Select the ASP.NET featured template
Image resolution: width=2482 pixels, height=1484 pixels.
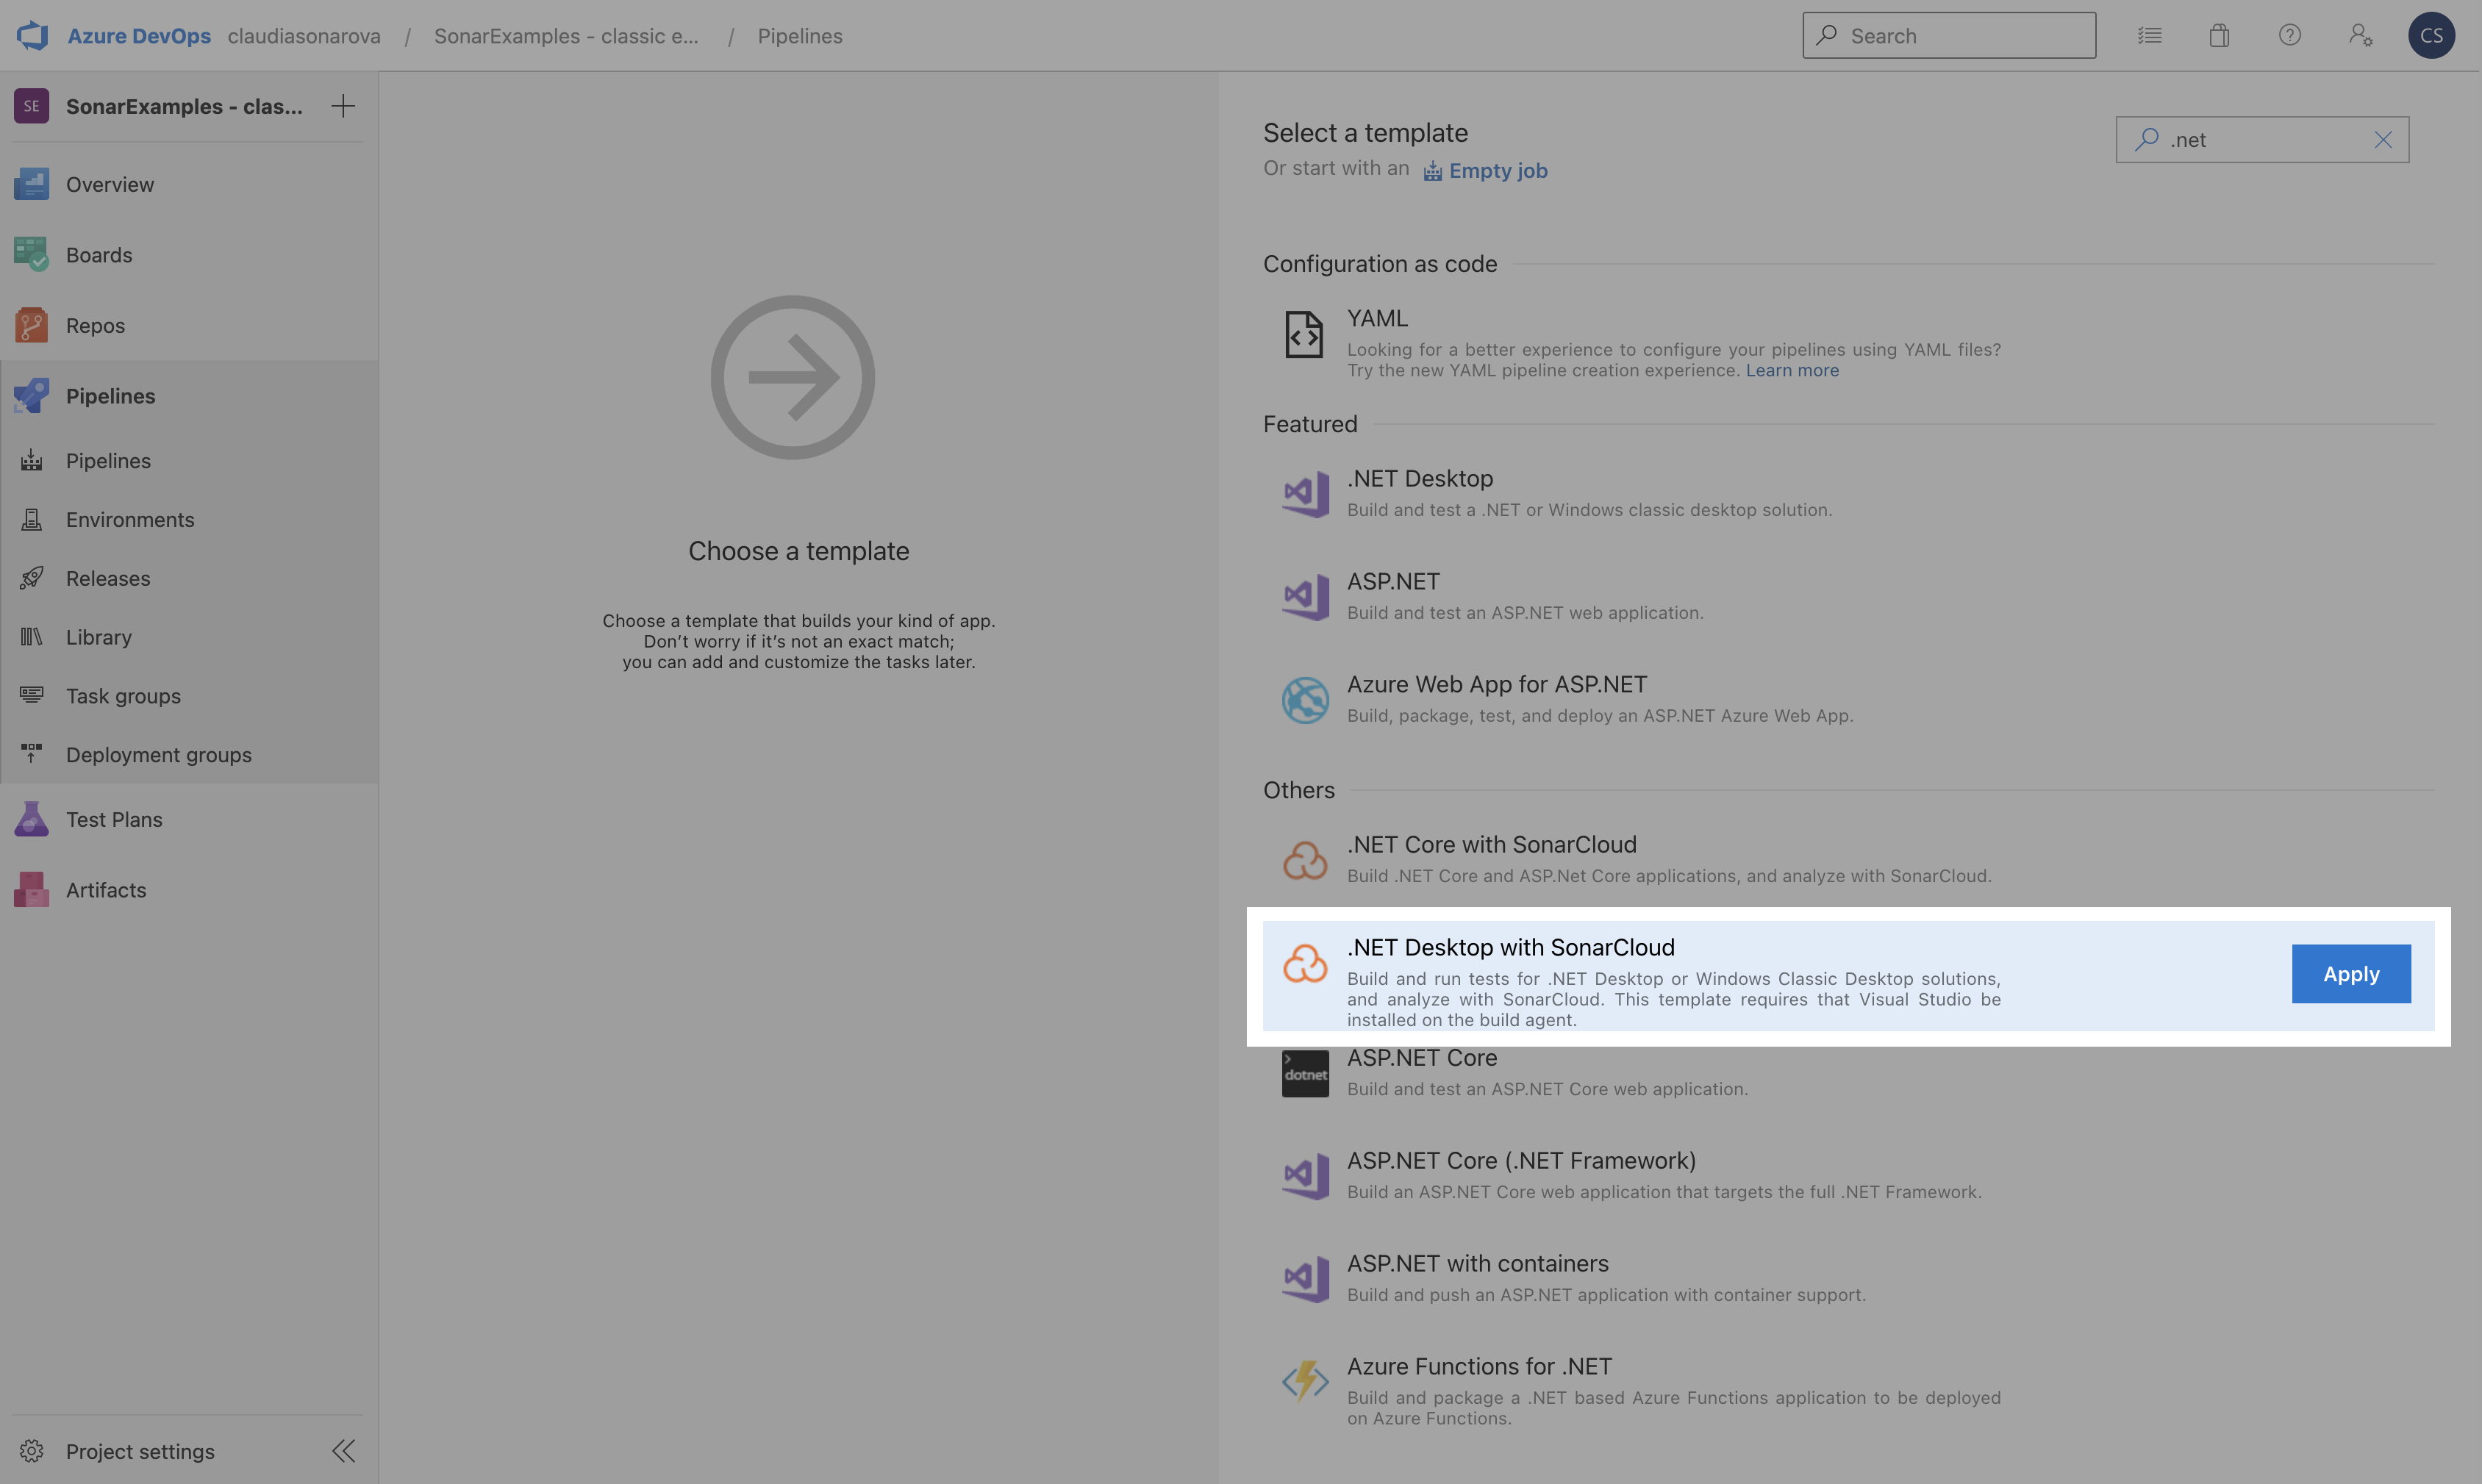(1848, 597)
